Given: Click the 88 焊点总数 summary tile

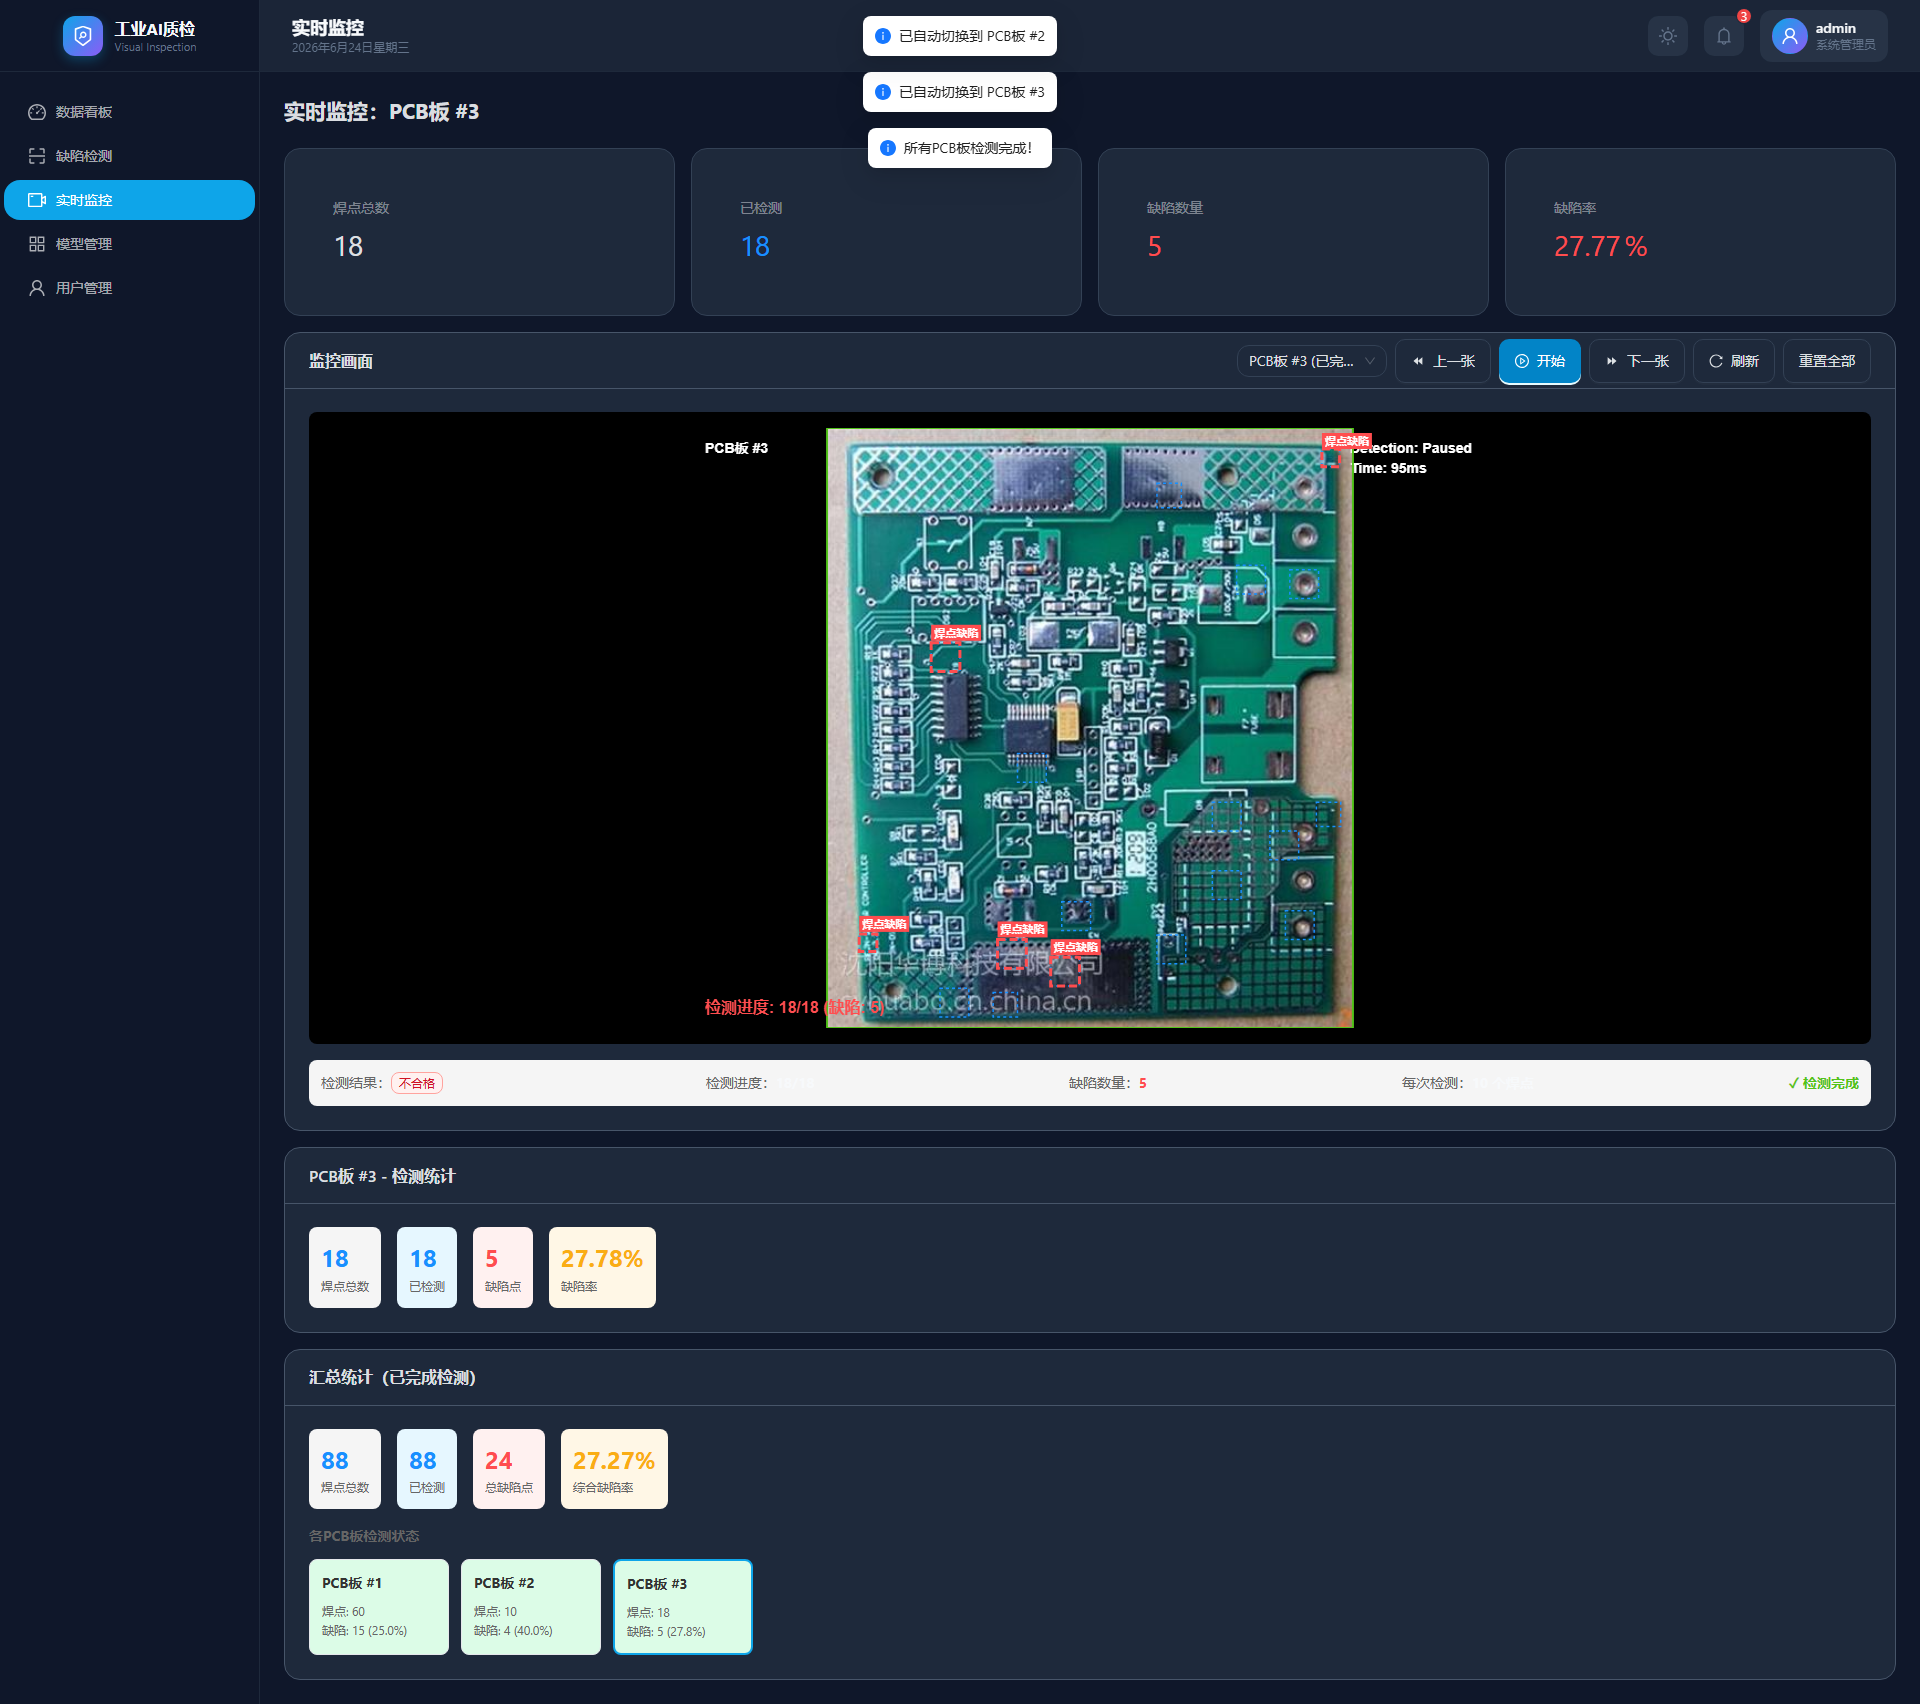Looking at the screenshot, I should [345, 1469].
